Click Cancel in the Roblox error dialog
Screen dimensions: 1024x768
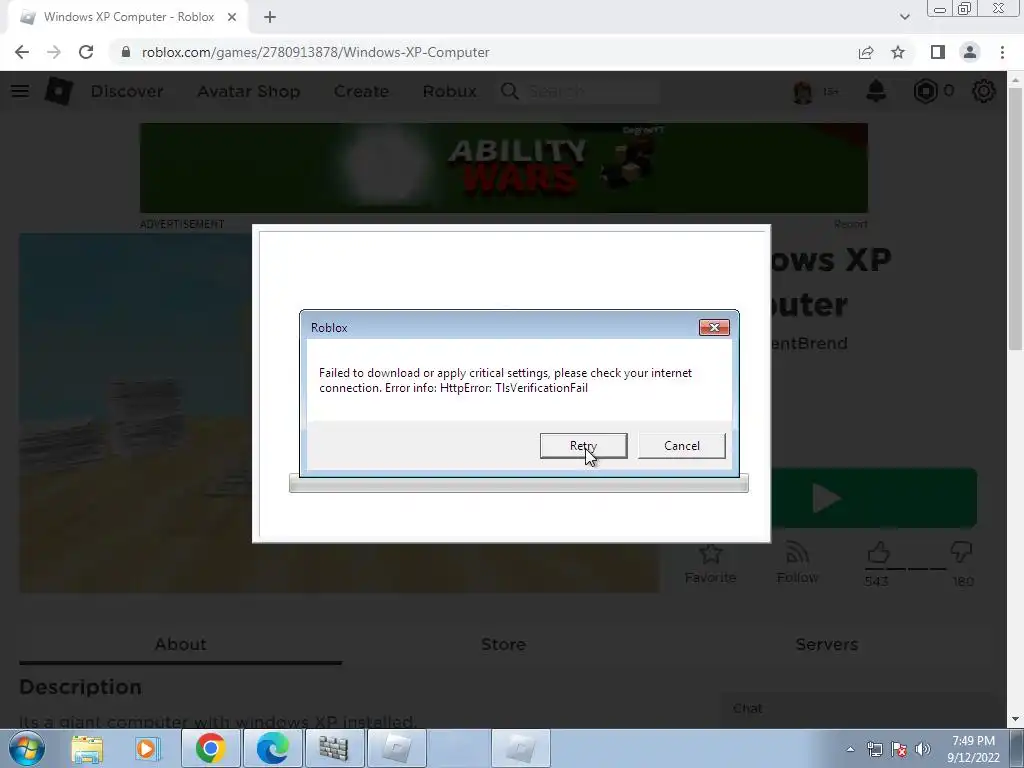tap(681, 445)
